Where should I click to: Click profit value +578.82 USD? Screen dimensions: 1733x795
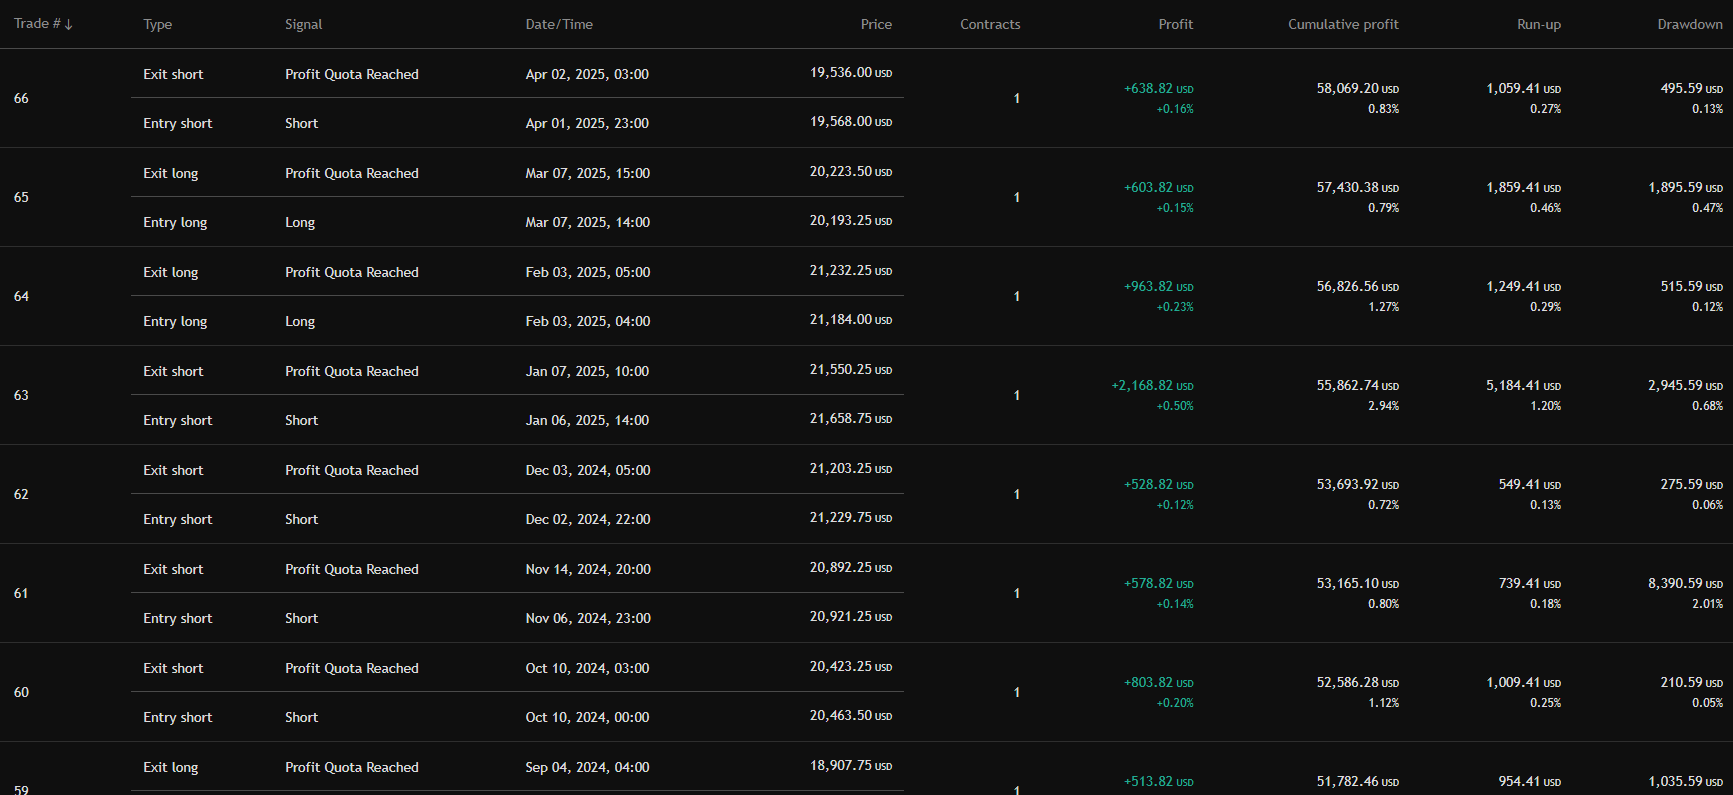pos(1159,583)
